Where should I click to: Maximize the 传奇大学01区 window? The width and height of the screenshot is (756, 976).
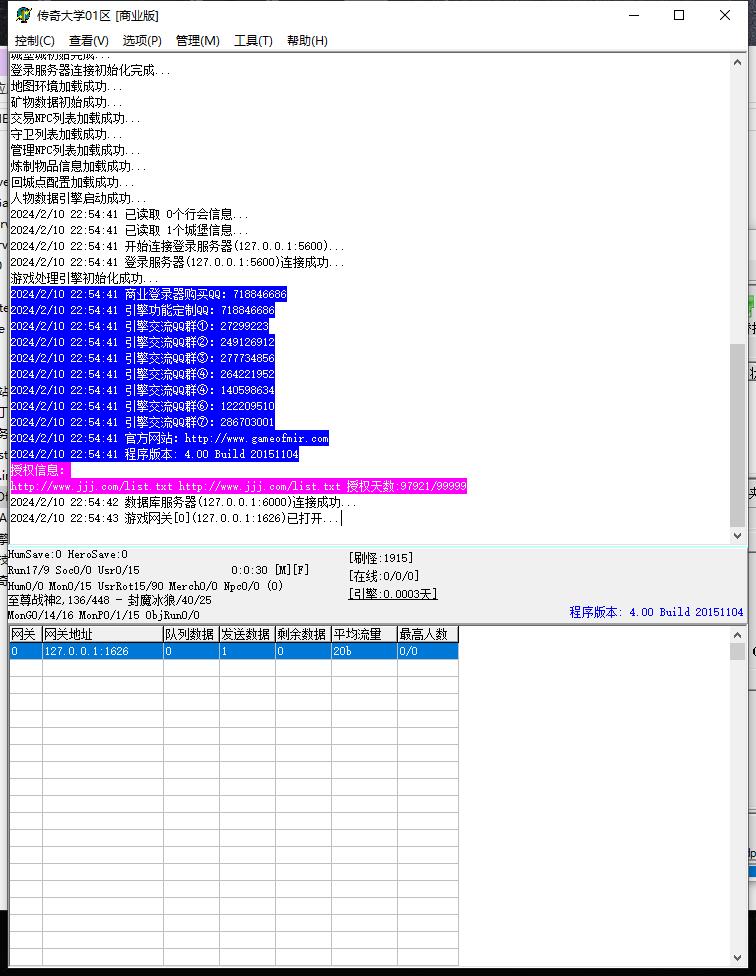(x=679, y=15)
